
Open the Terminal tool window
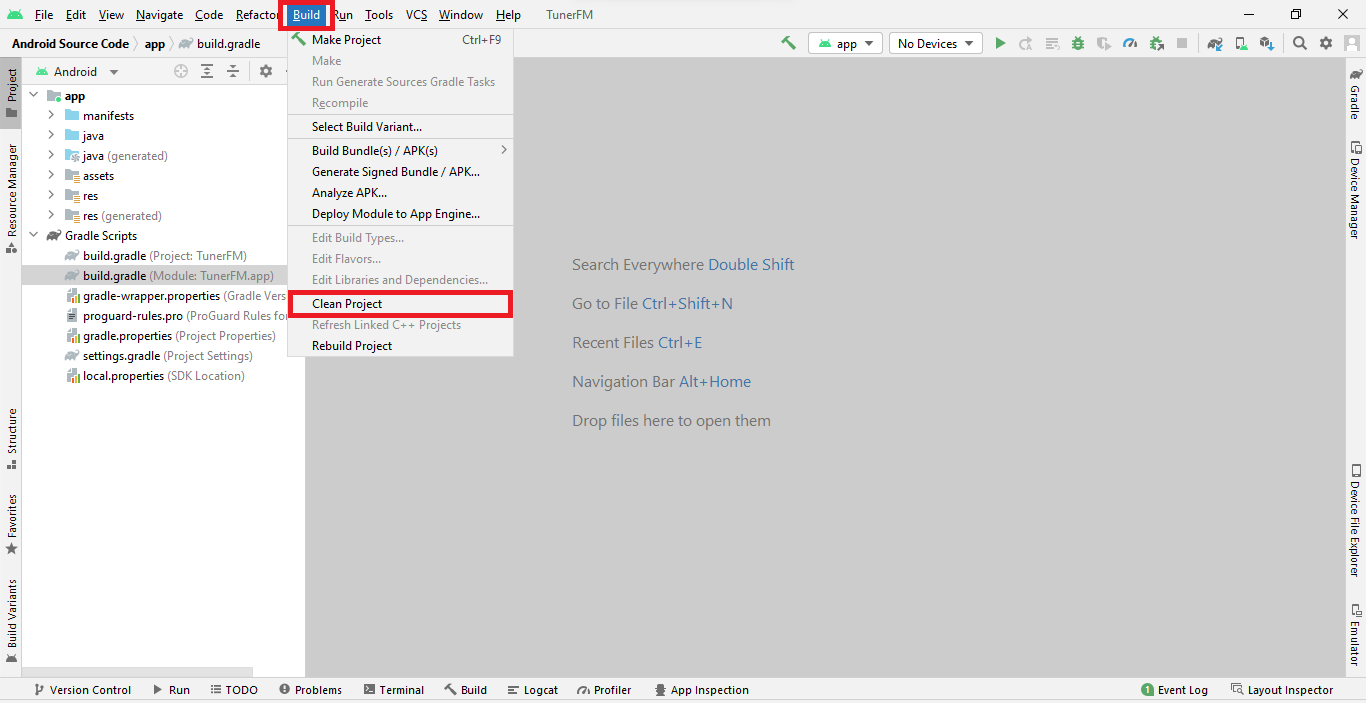394,690
